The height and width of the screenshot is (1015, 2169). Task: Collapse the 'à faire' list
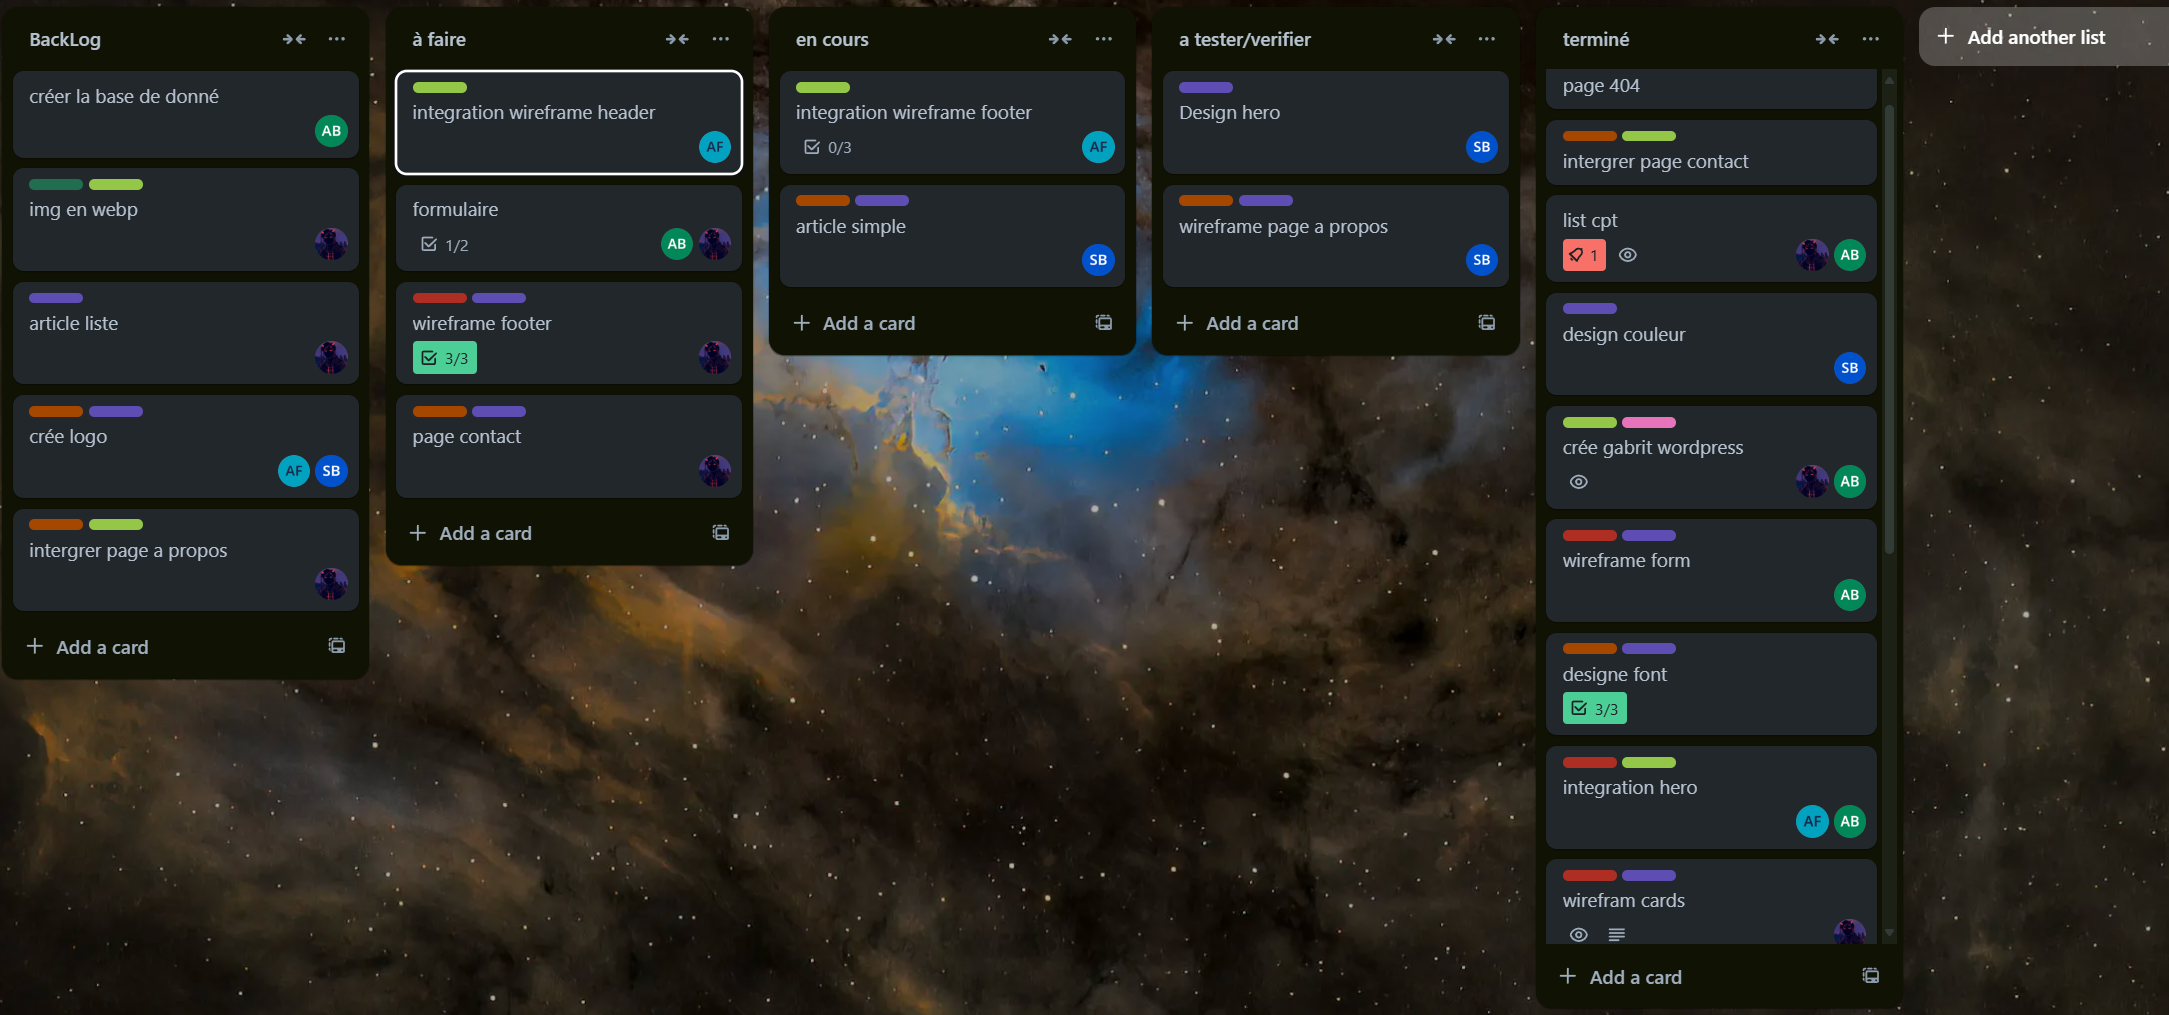click(677, 39)
